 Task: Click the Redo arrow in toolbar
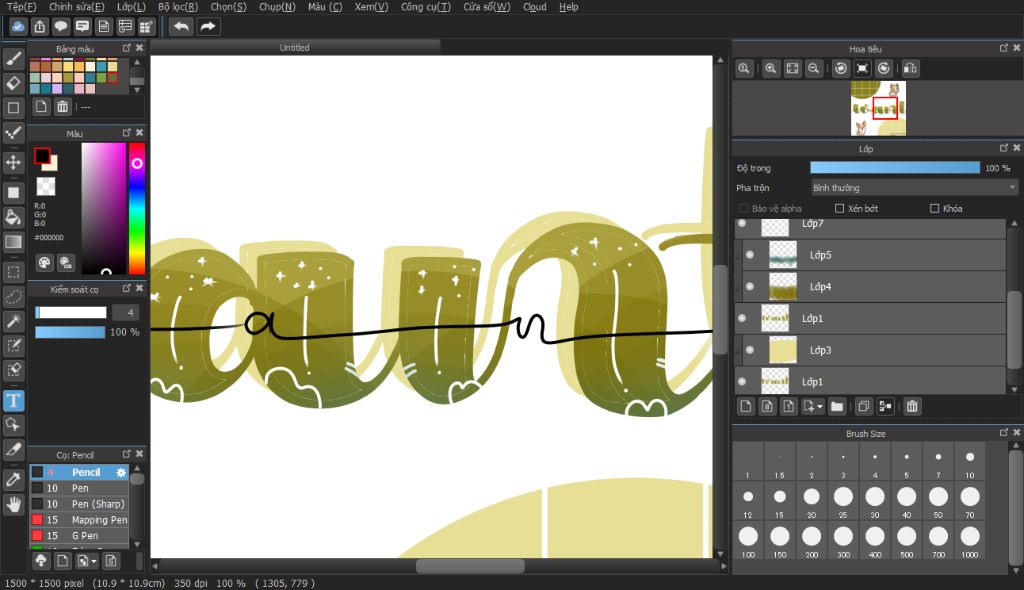208,27
